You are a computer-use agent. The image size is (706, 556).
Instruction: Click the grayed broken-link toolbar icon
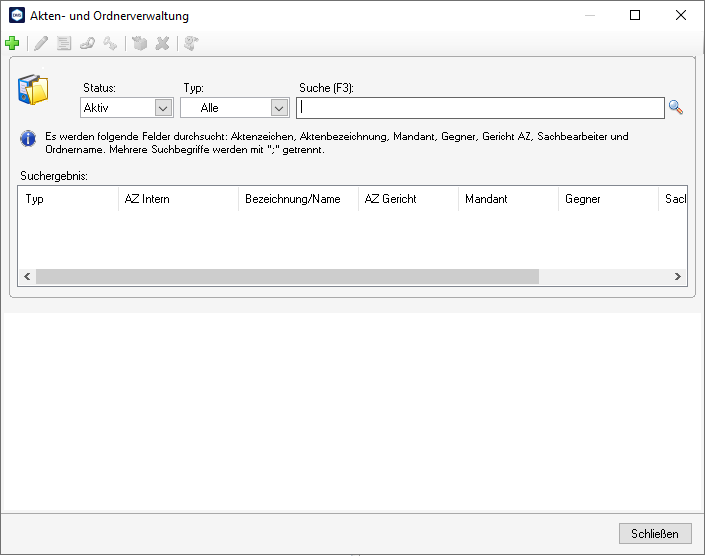tap(110, 43)
